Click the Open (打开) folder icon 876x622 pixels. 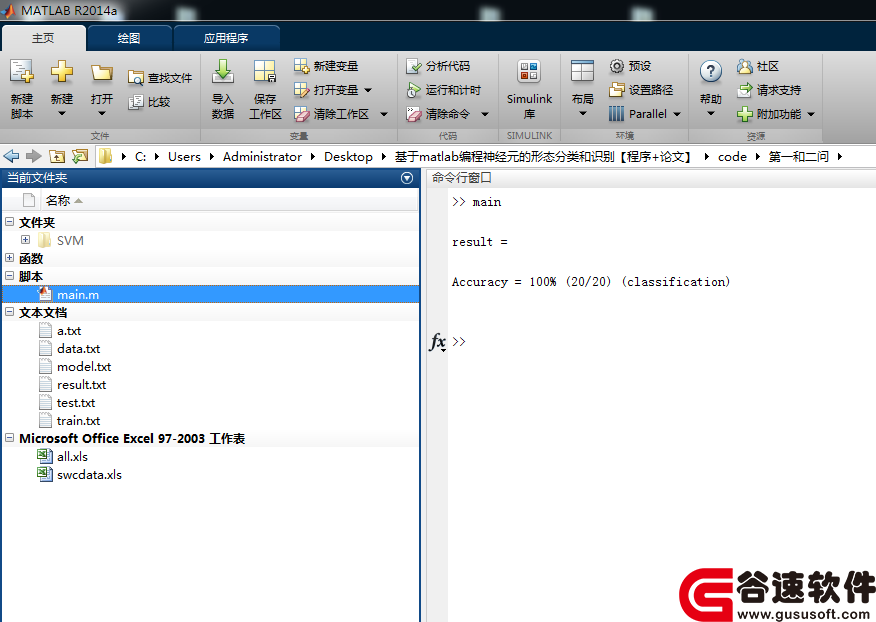click(x=102, y=73)
